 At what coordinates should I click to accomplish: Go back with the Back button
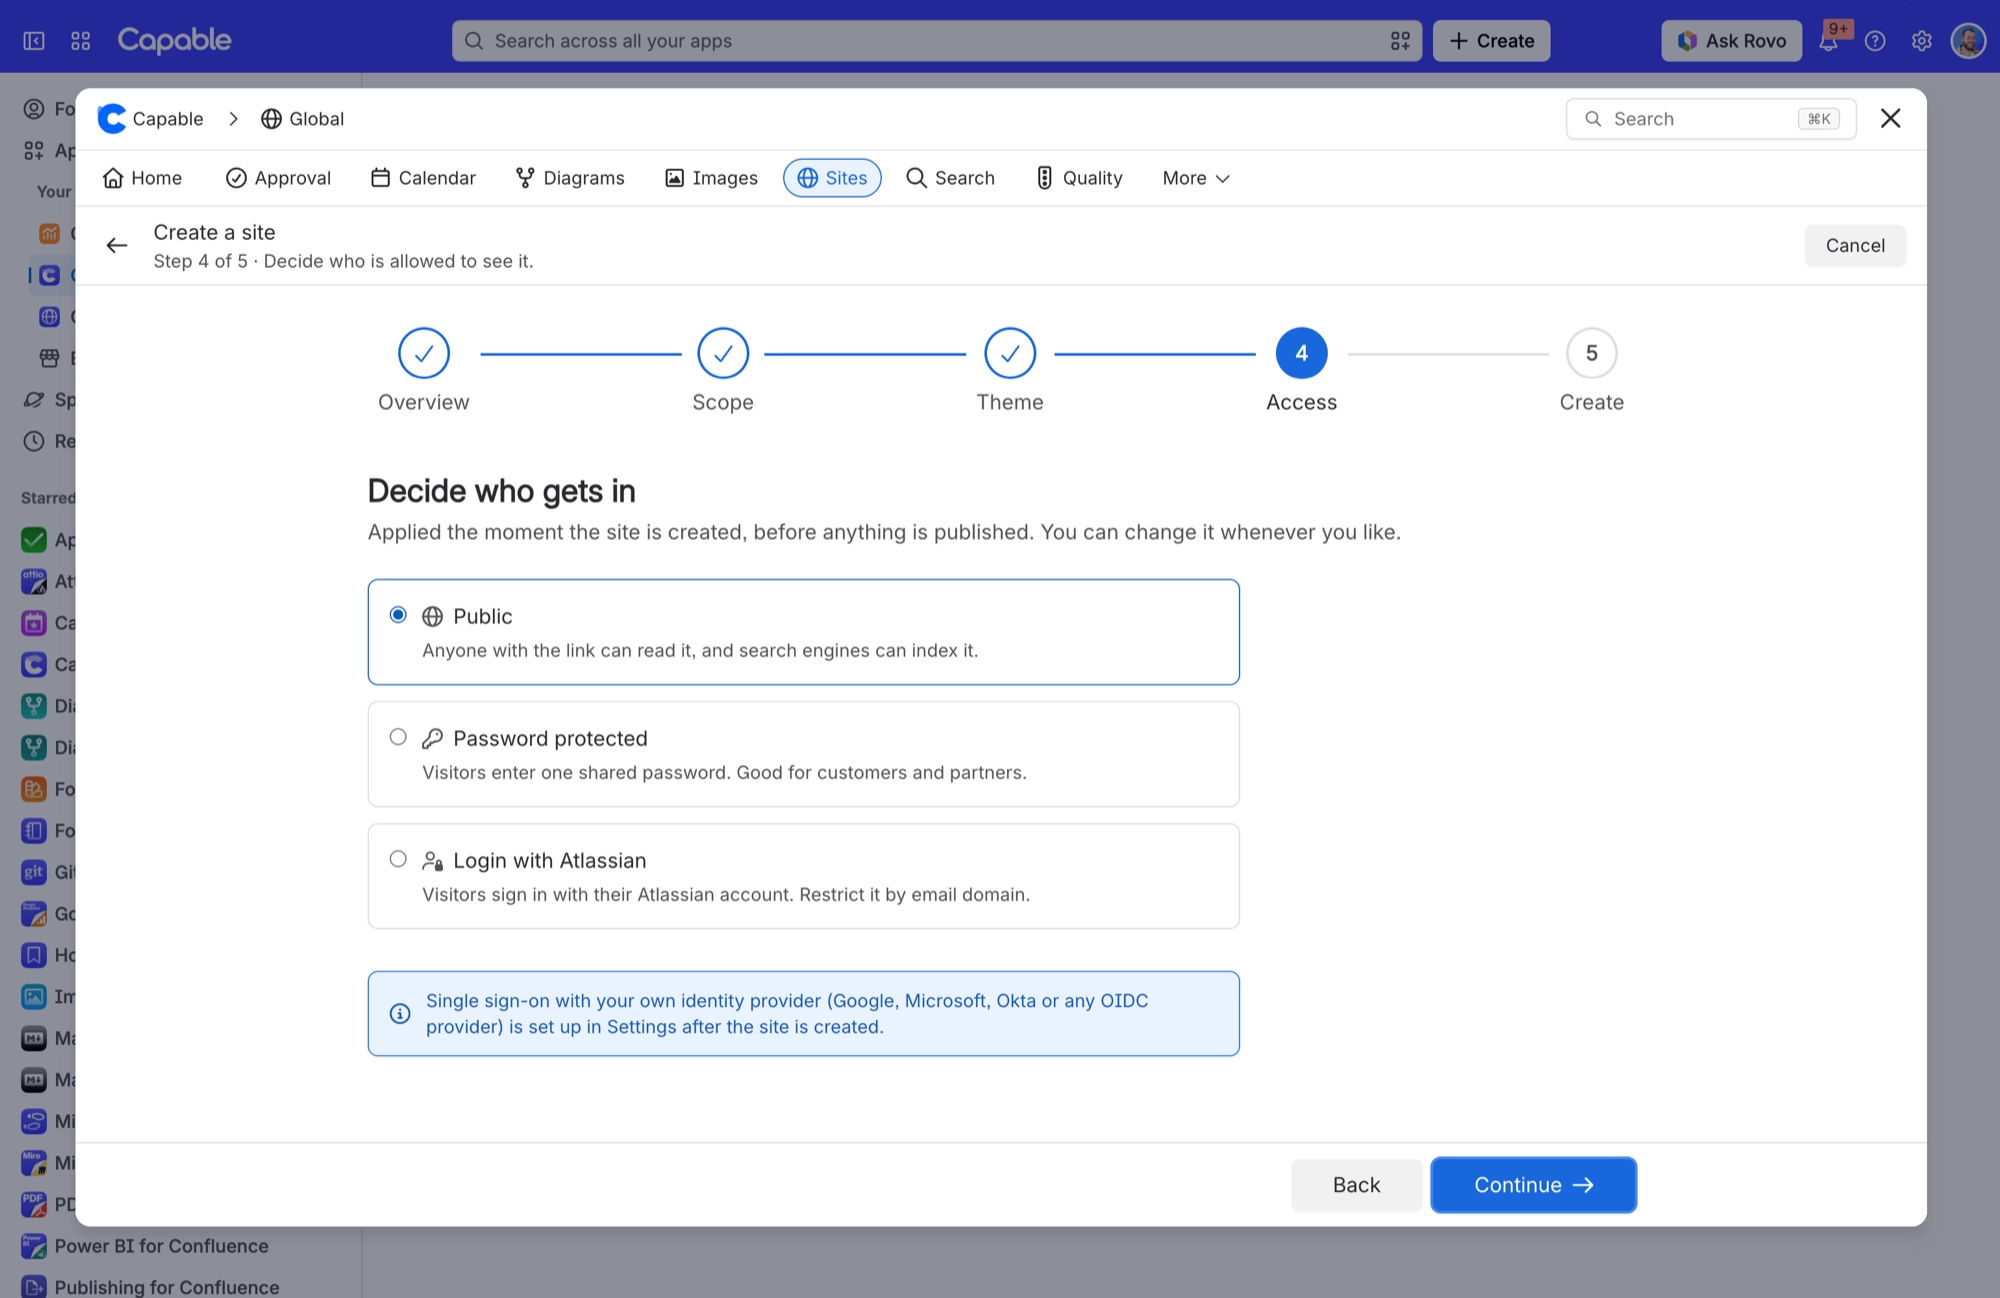tap(1356, 1185)
